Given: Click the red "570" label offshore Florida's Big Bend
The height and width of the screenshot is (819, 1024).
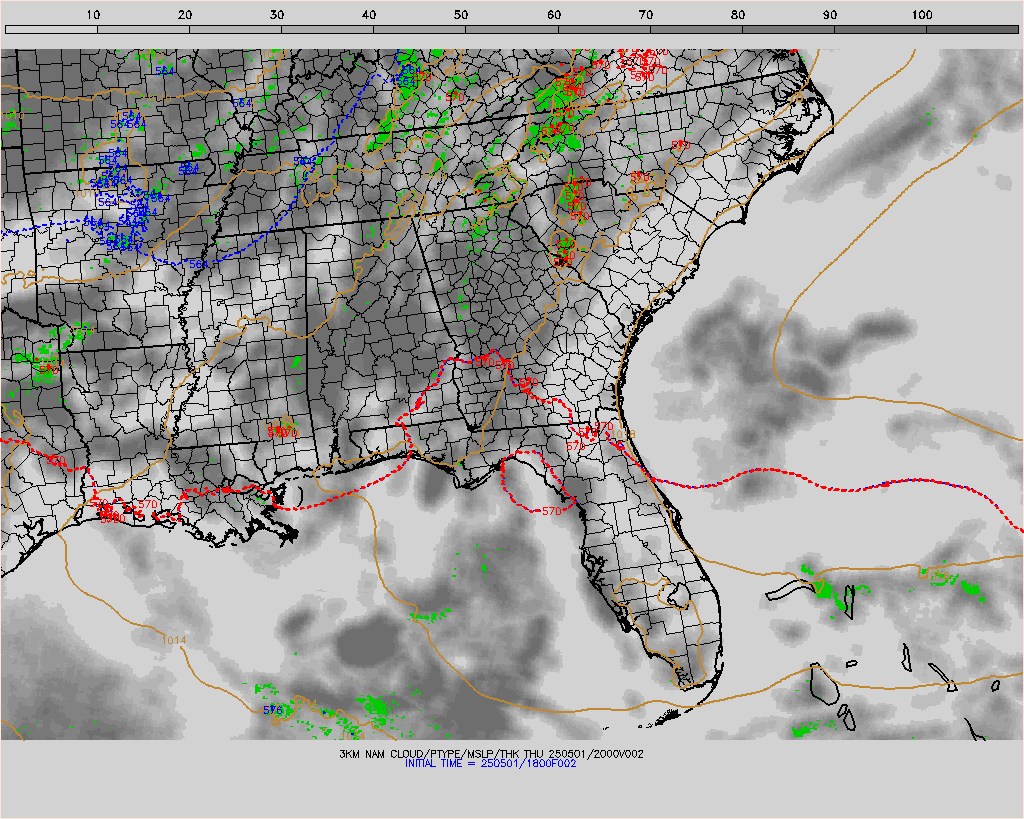Looking at the screenshot, I should click(552, 511).
